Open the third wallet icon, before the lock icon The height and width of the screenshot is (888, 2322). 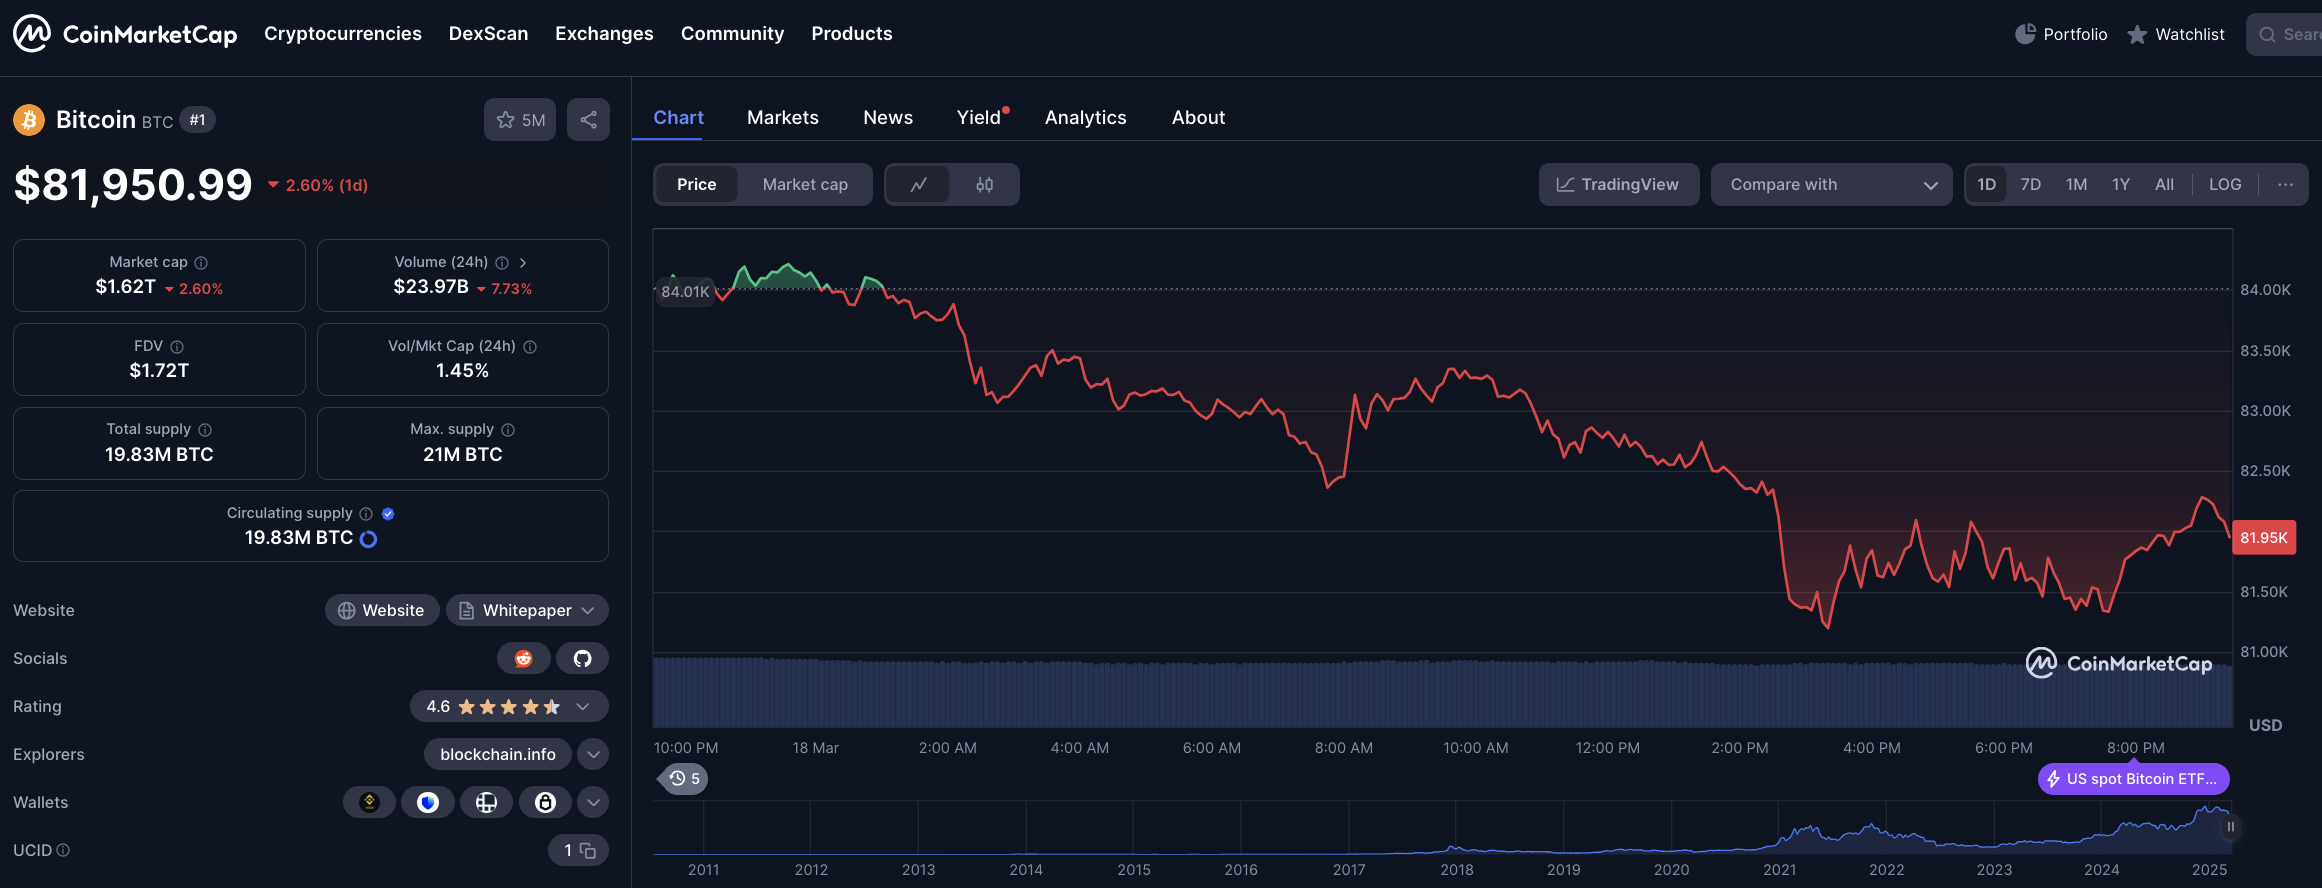click(x=486, y=802)
